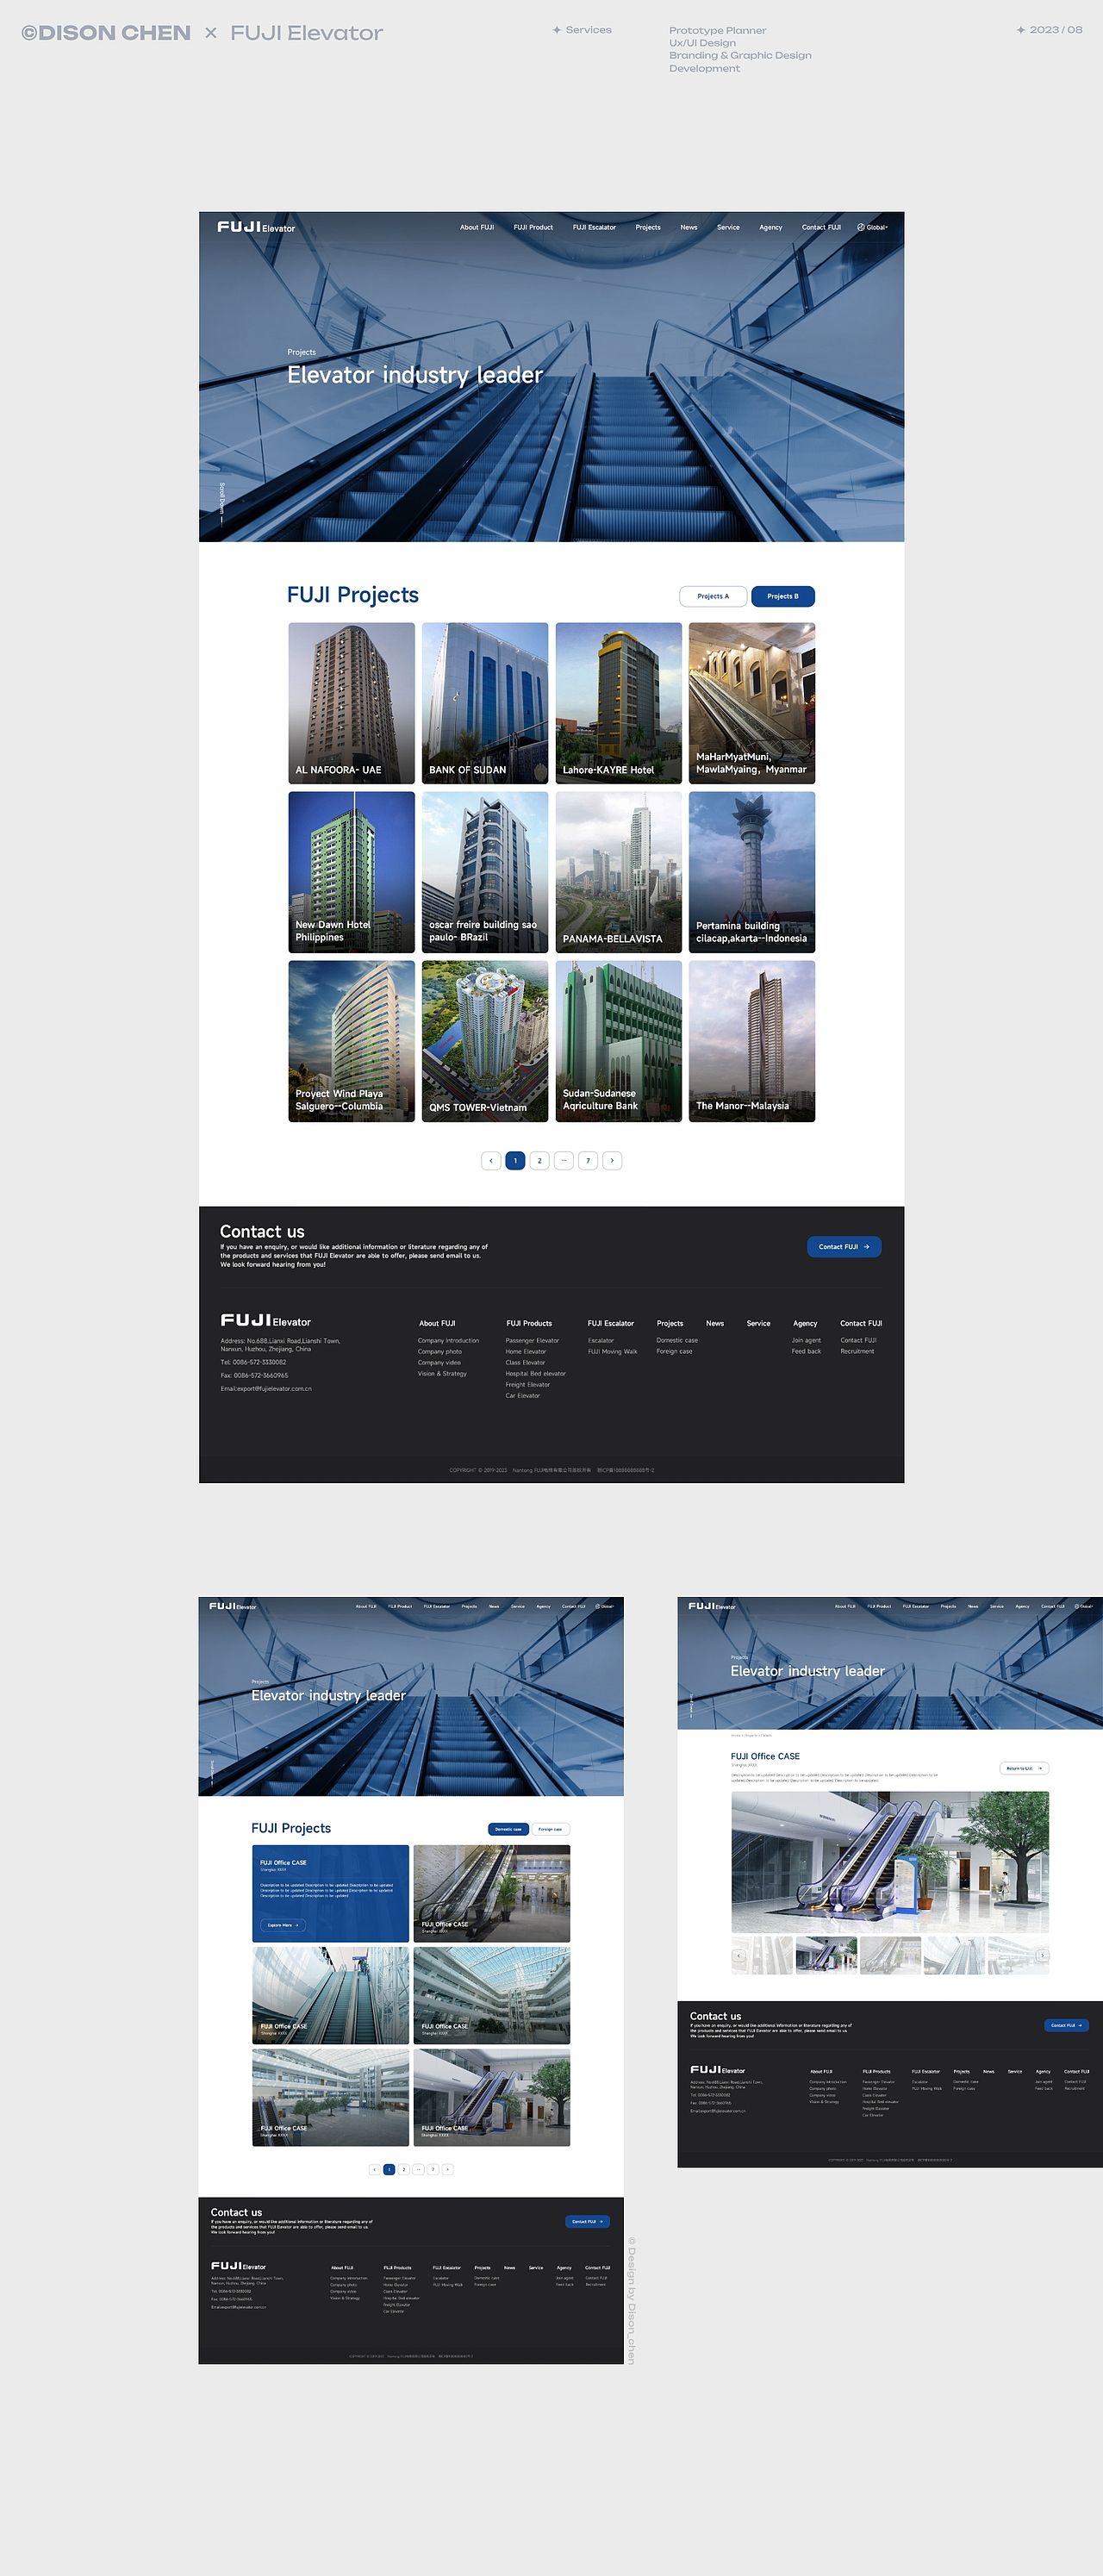Select the highlighted gallery thumbnail in bottom-right mockup
This screenshot has height=2576, width=1103.
826,1955
